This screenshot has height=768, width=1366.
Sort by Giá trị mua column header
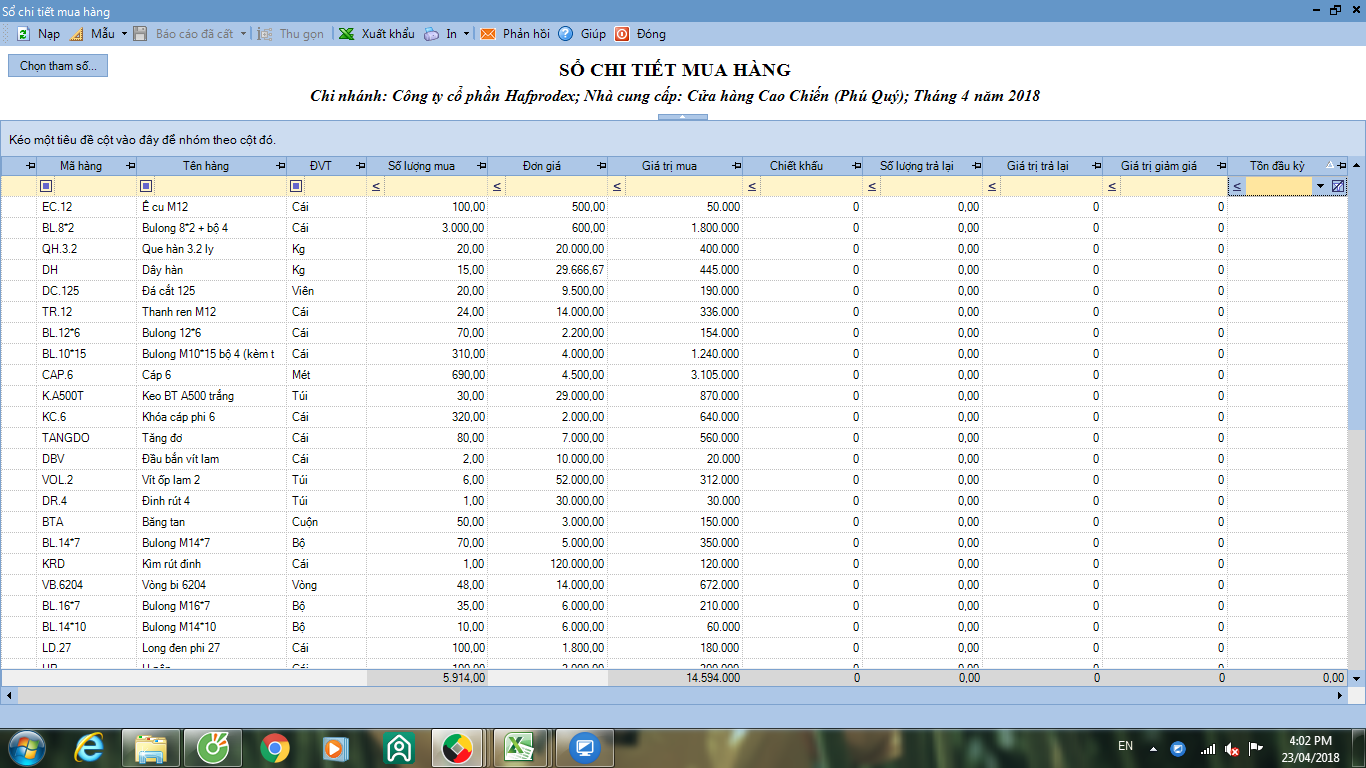670,166
